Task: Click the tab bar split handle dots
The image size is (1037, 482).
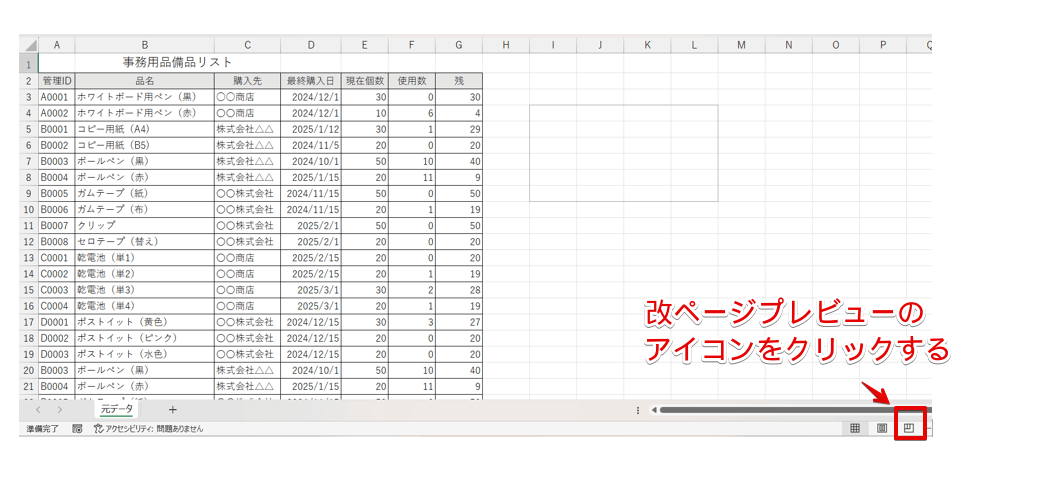Action: 638,410
